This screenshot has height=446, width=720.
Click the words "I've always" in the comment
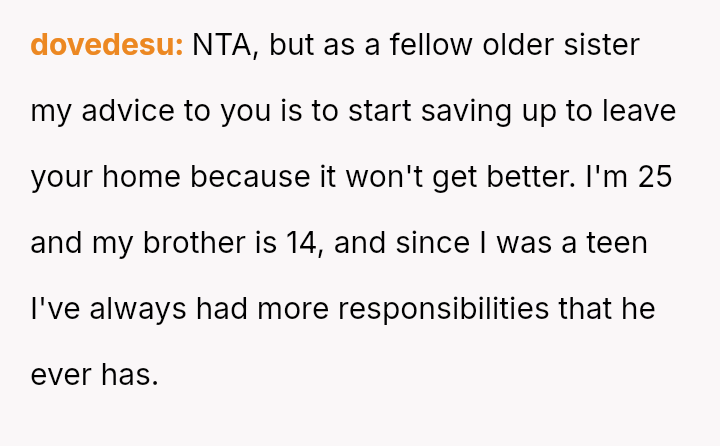coord(109,309)
